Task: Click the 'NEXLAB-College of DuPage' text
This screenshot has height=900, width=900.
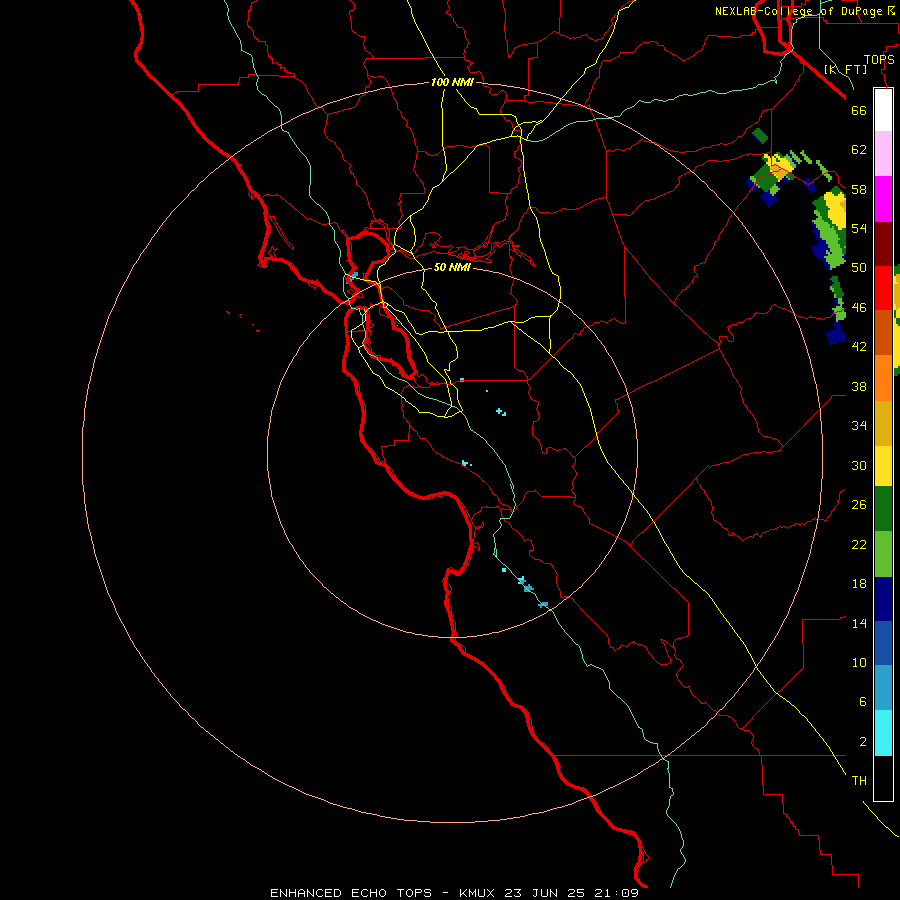Action: pyautogui.click(x=798, y=11)
